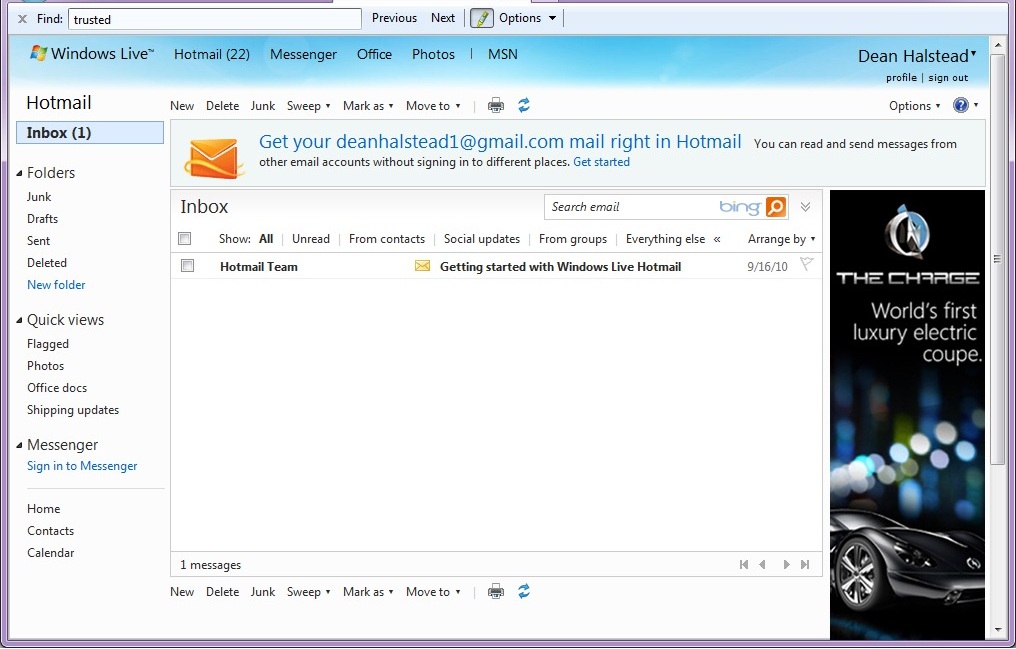The height and width of the screenshot is (649, 1016).
Task: Open Messenger in top navigation
Action: 303,54
